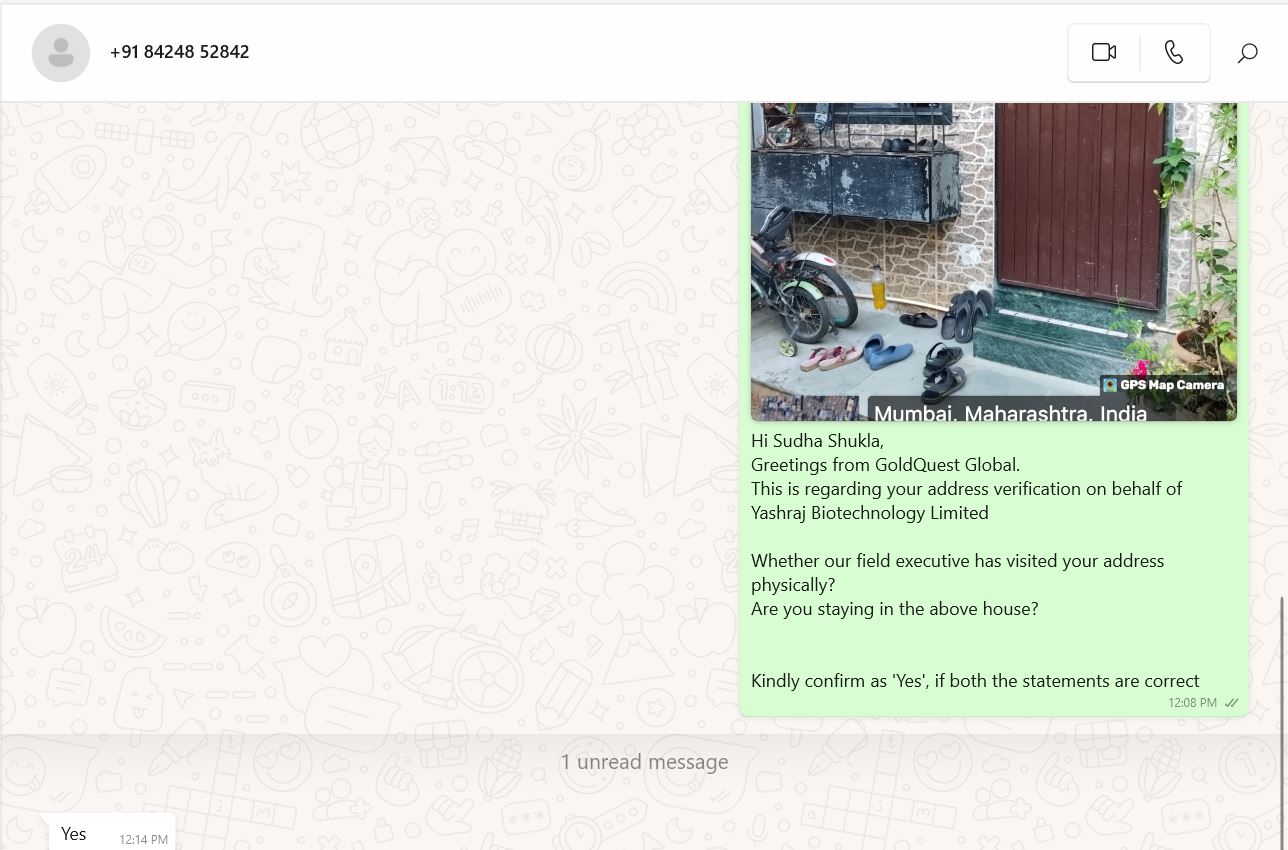Open search in chat using the magnifier icon
Viewport: 1288px width, 850px height.
pyautogui.click(x=1247, y=53)
